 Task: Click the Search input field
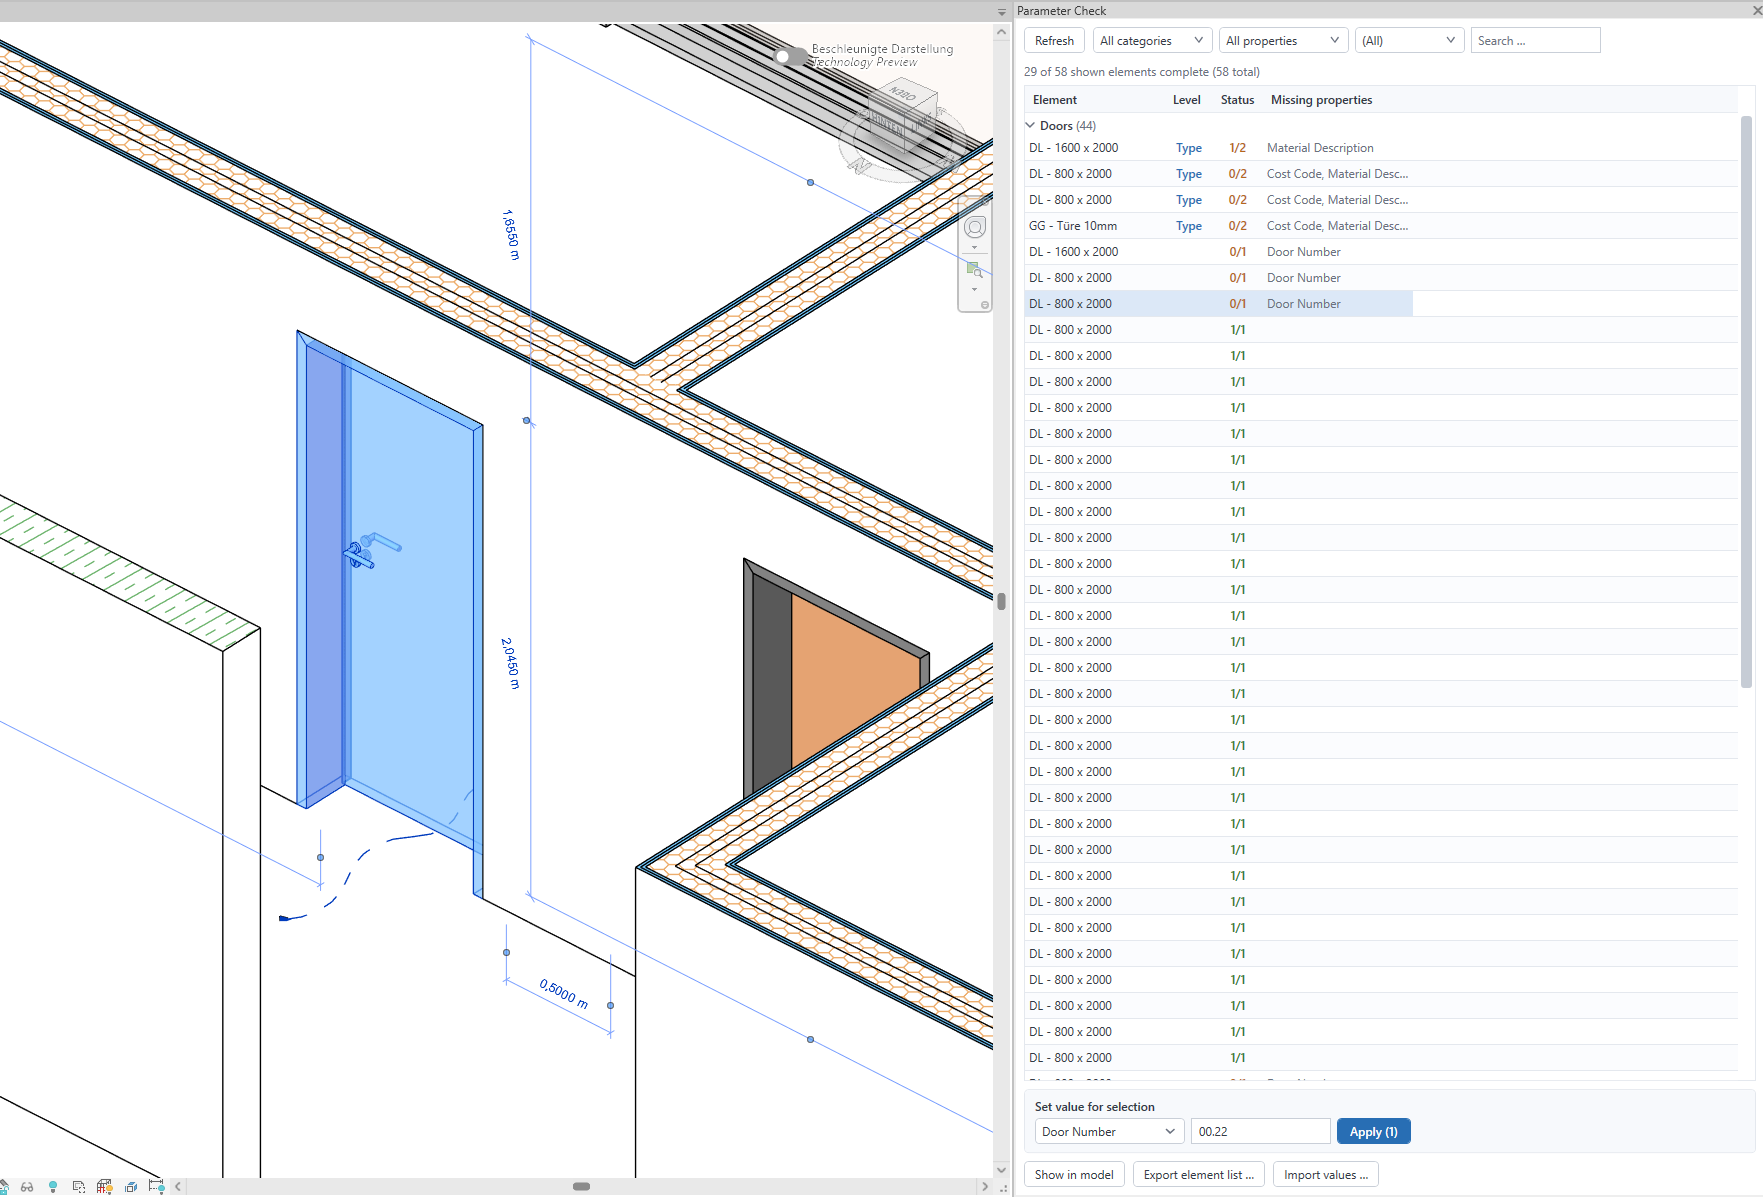(x=1535, y=41)
